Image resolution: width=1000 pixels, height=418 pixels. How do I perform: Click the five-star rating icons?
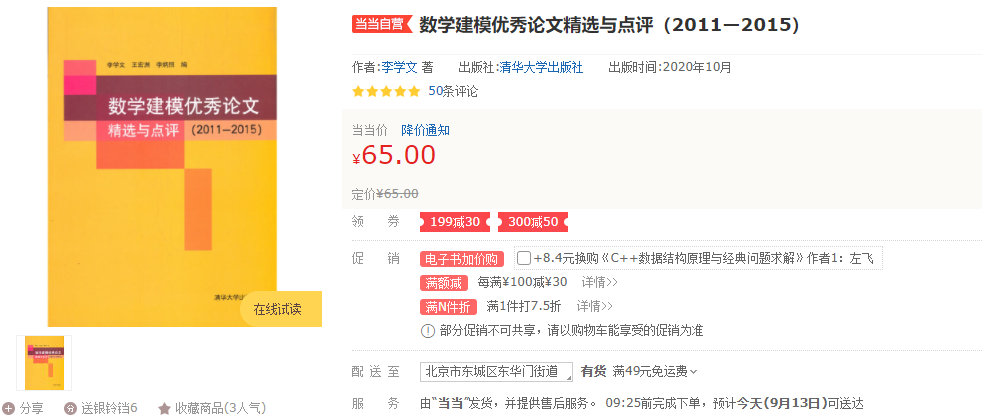click(x=386, y=91)
